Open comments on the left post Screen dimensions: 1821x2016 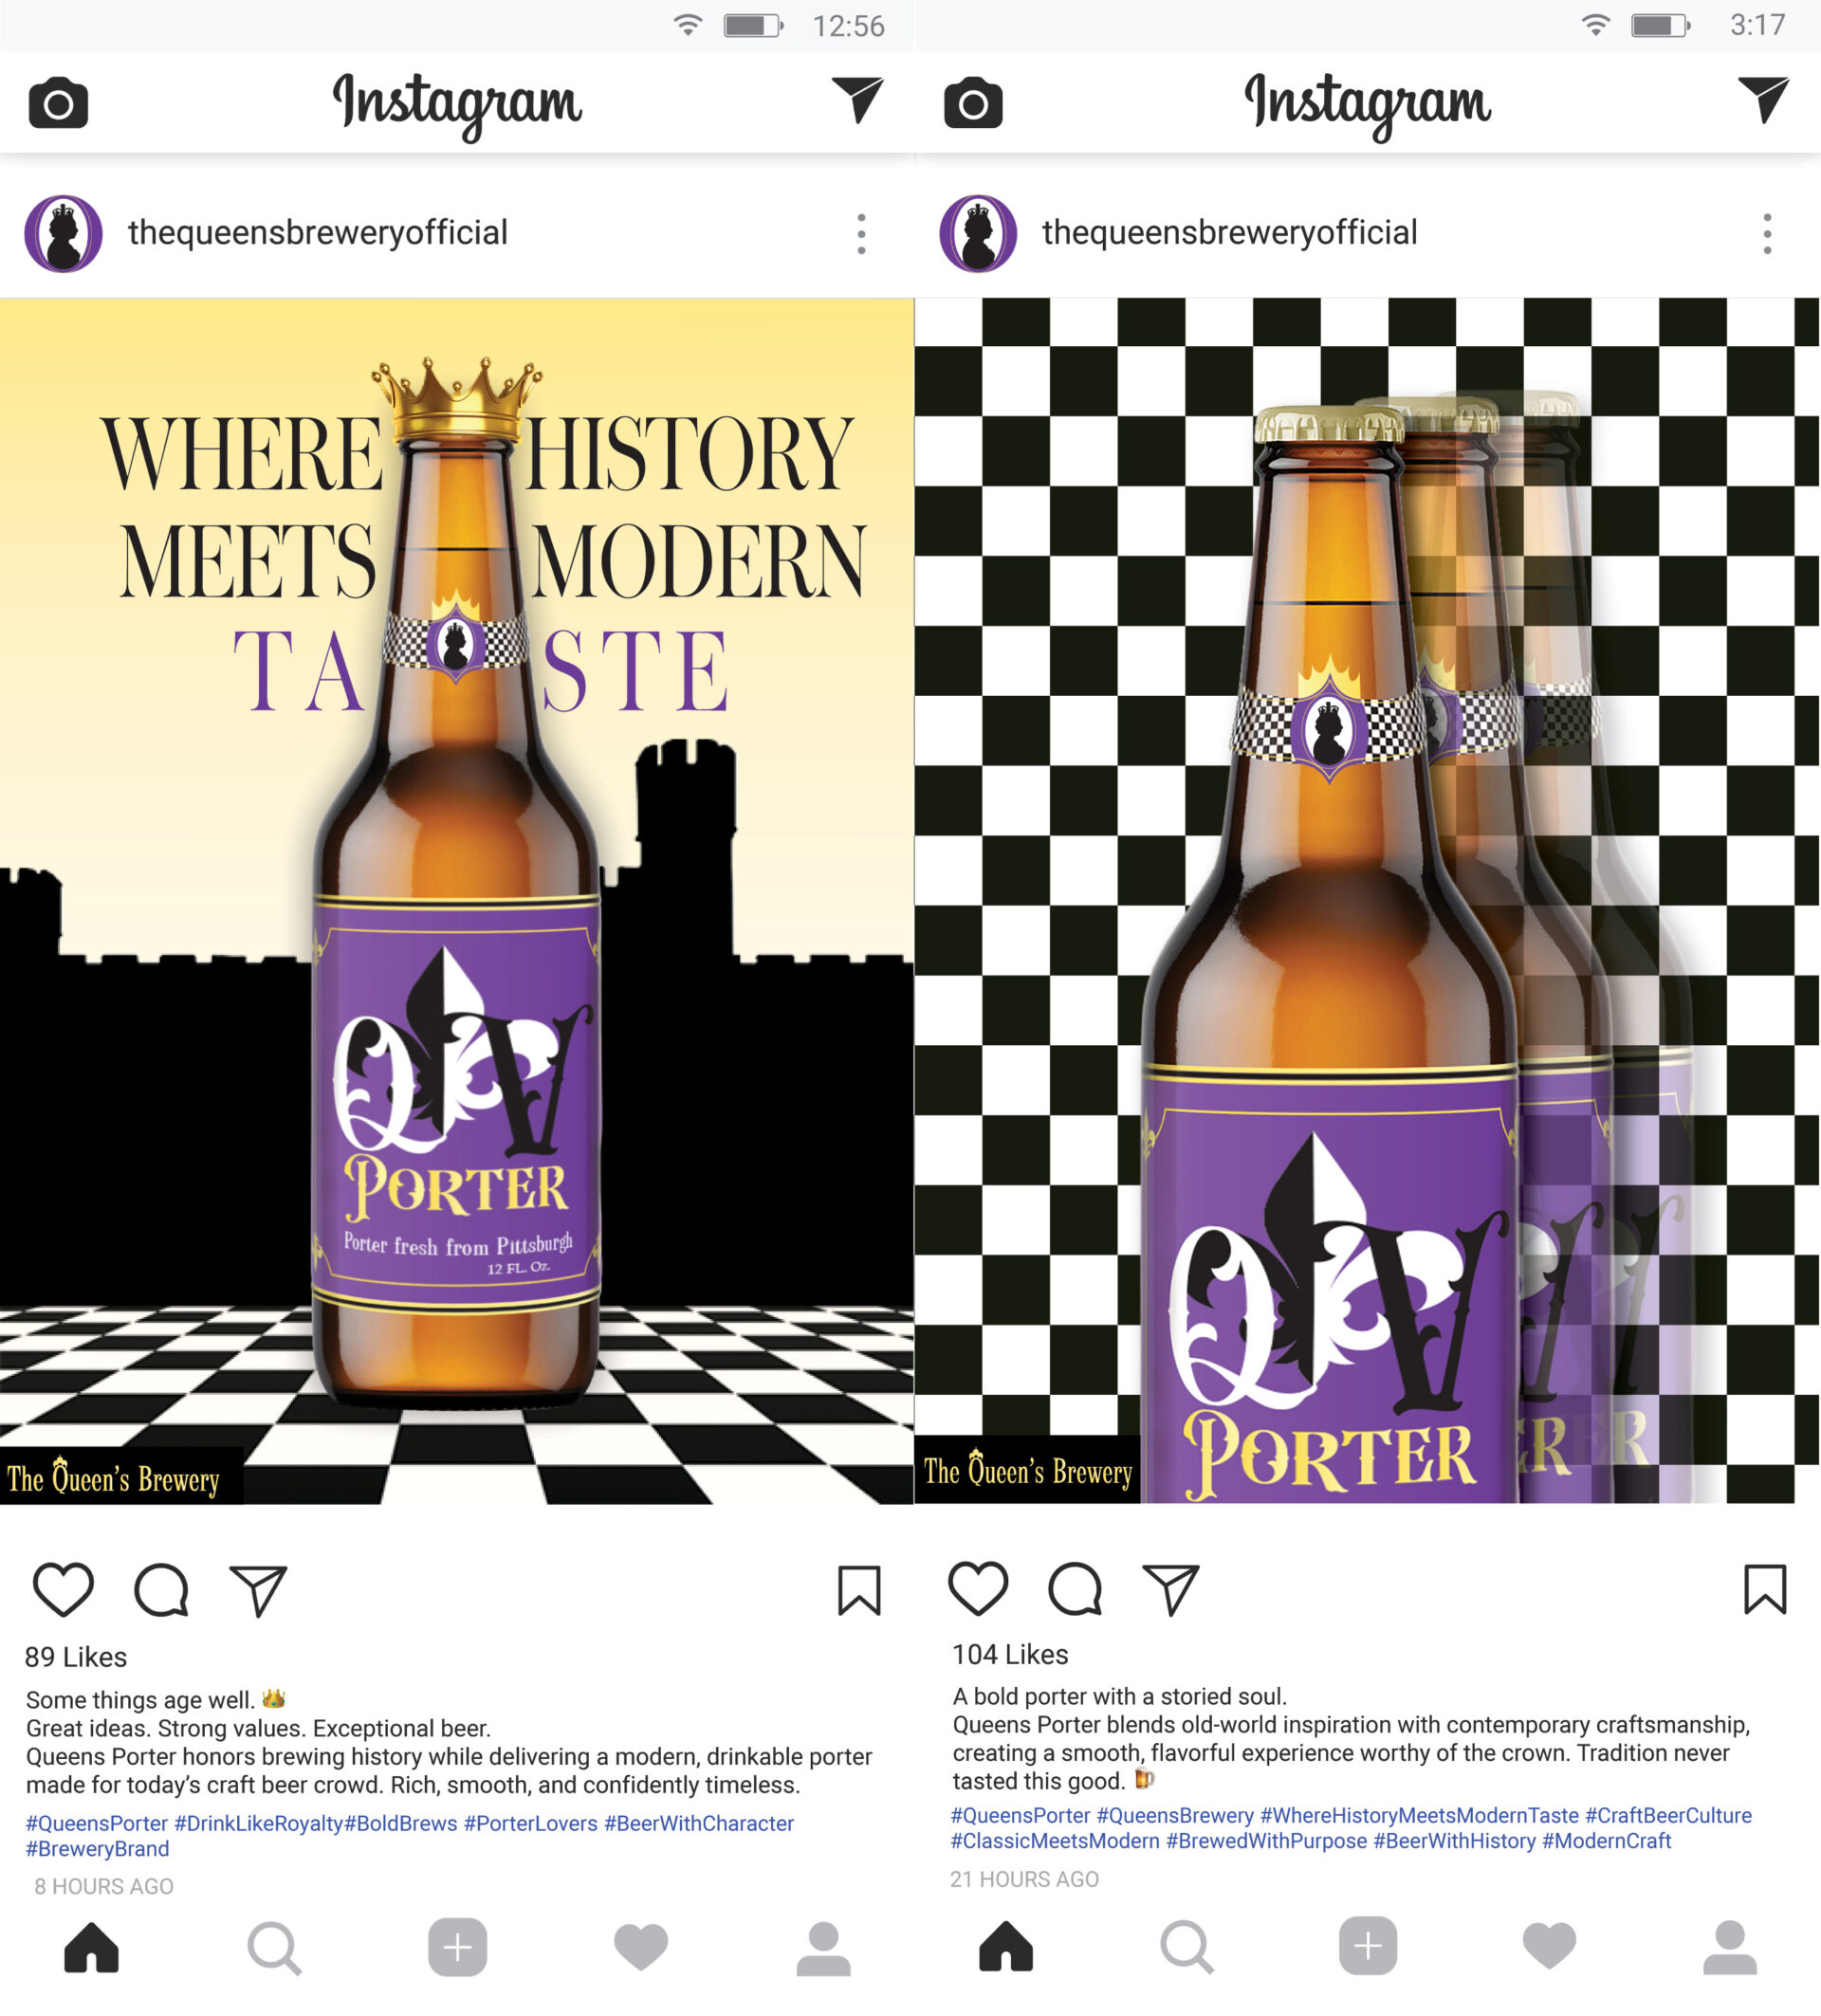tap(161, 1590)
